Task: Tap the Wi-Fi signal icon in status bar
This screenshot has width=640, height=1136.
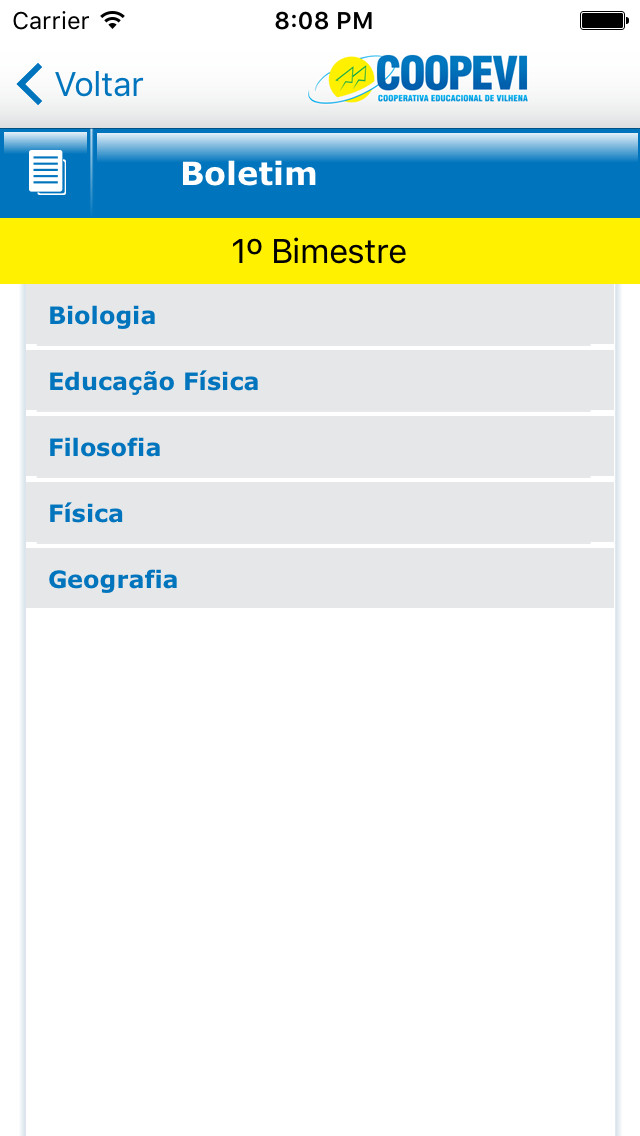Action: 113,20
